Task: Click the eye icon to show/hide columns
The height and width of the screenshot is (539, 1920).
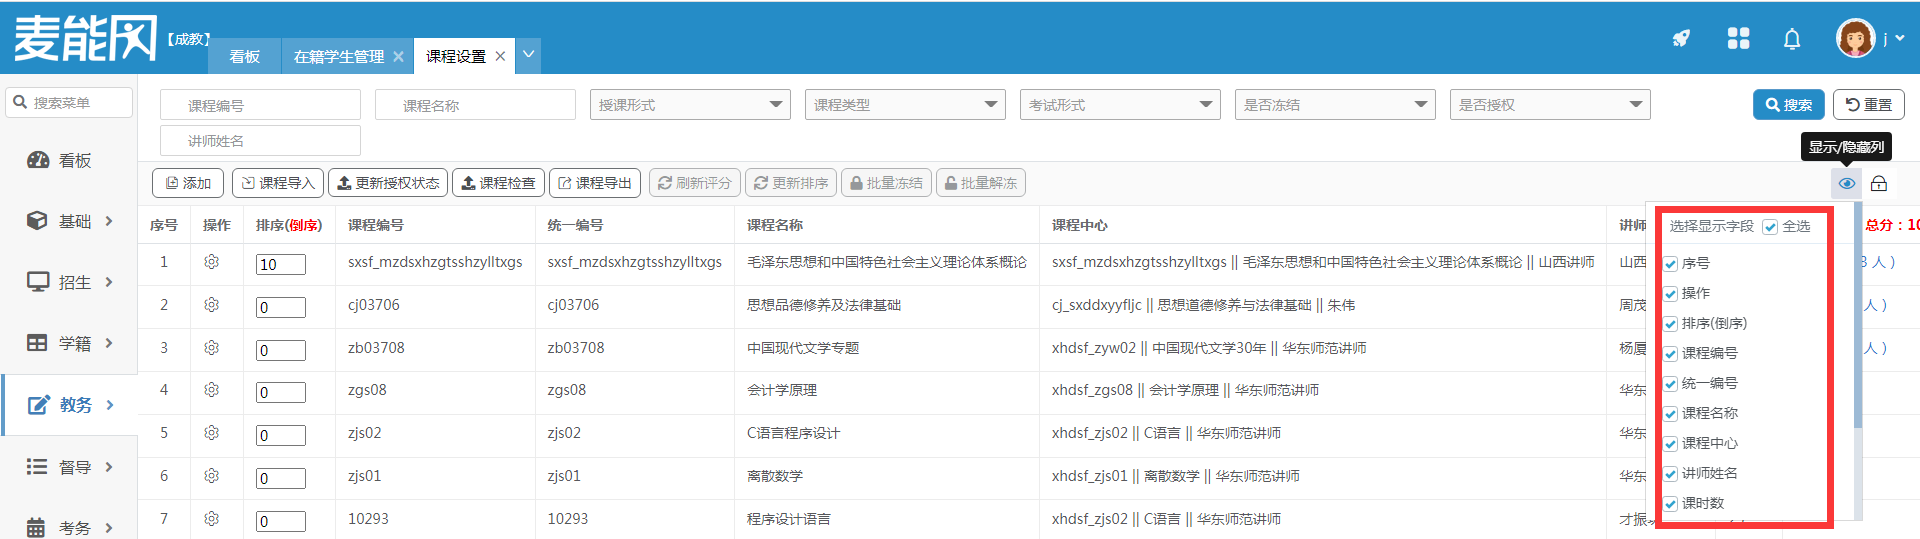Action: pyautogui.click(x=1846, y=183)
